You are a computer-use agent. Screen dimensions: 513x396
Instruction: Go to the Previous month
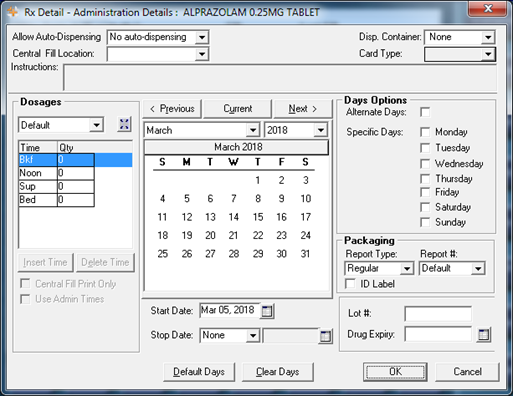tap(172, 109)
